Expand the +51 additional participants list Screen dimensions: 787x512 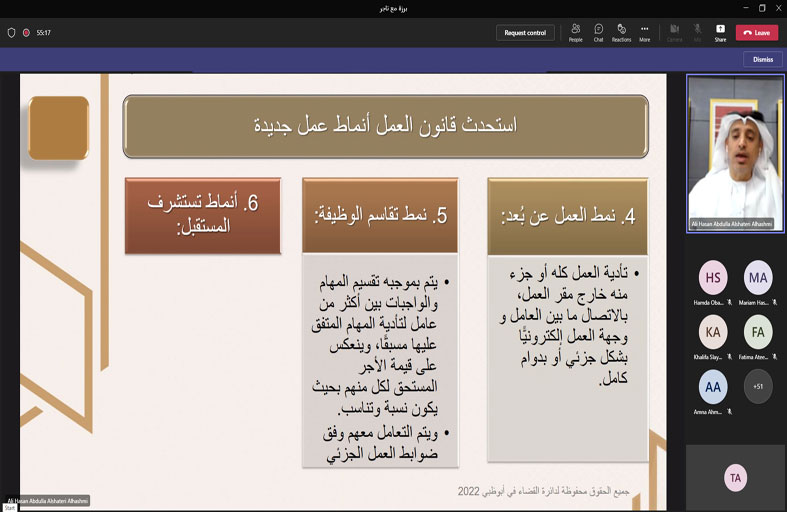(x=758, y=386)
